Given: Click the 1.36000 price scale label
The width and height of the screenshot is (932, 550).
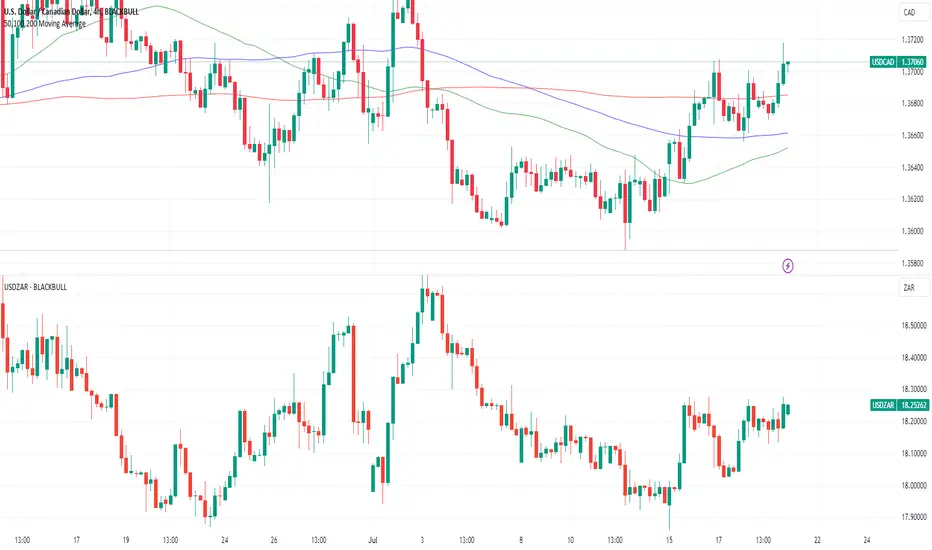Looking at the screenshot, I should coord(912,231).
